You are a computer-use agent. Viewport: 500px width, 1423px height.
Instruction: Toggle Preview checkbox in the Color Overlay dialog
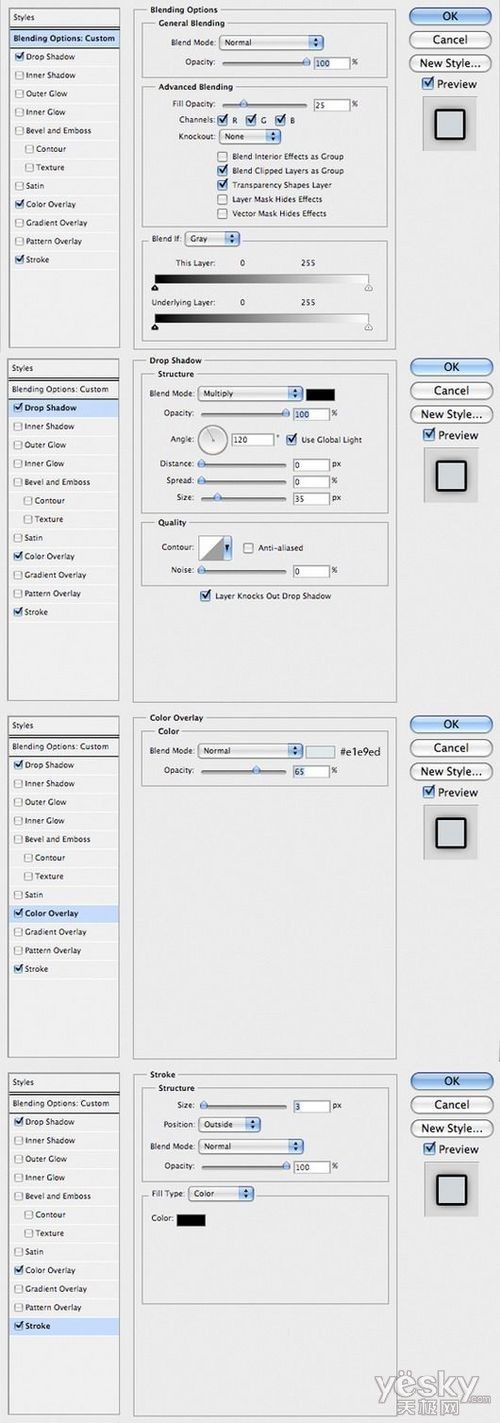pyautogui.click(x=429, y=792)
